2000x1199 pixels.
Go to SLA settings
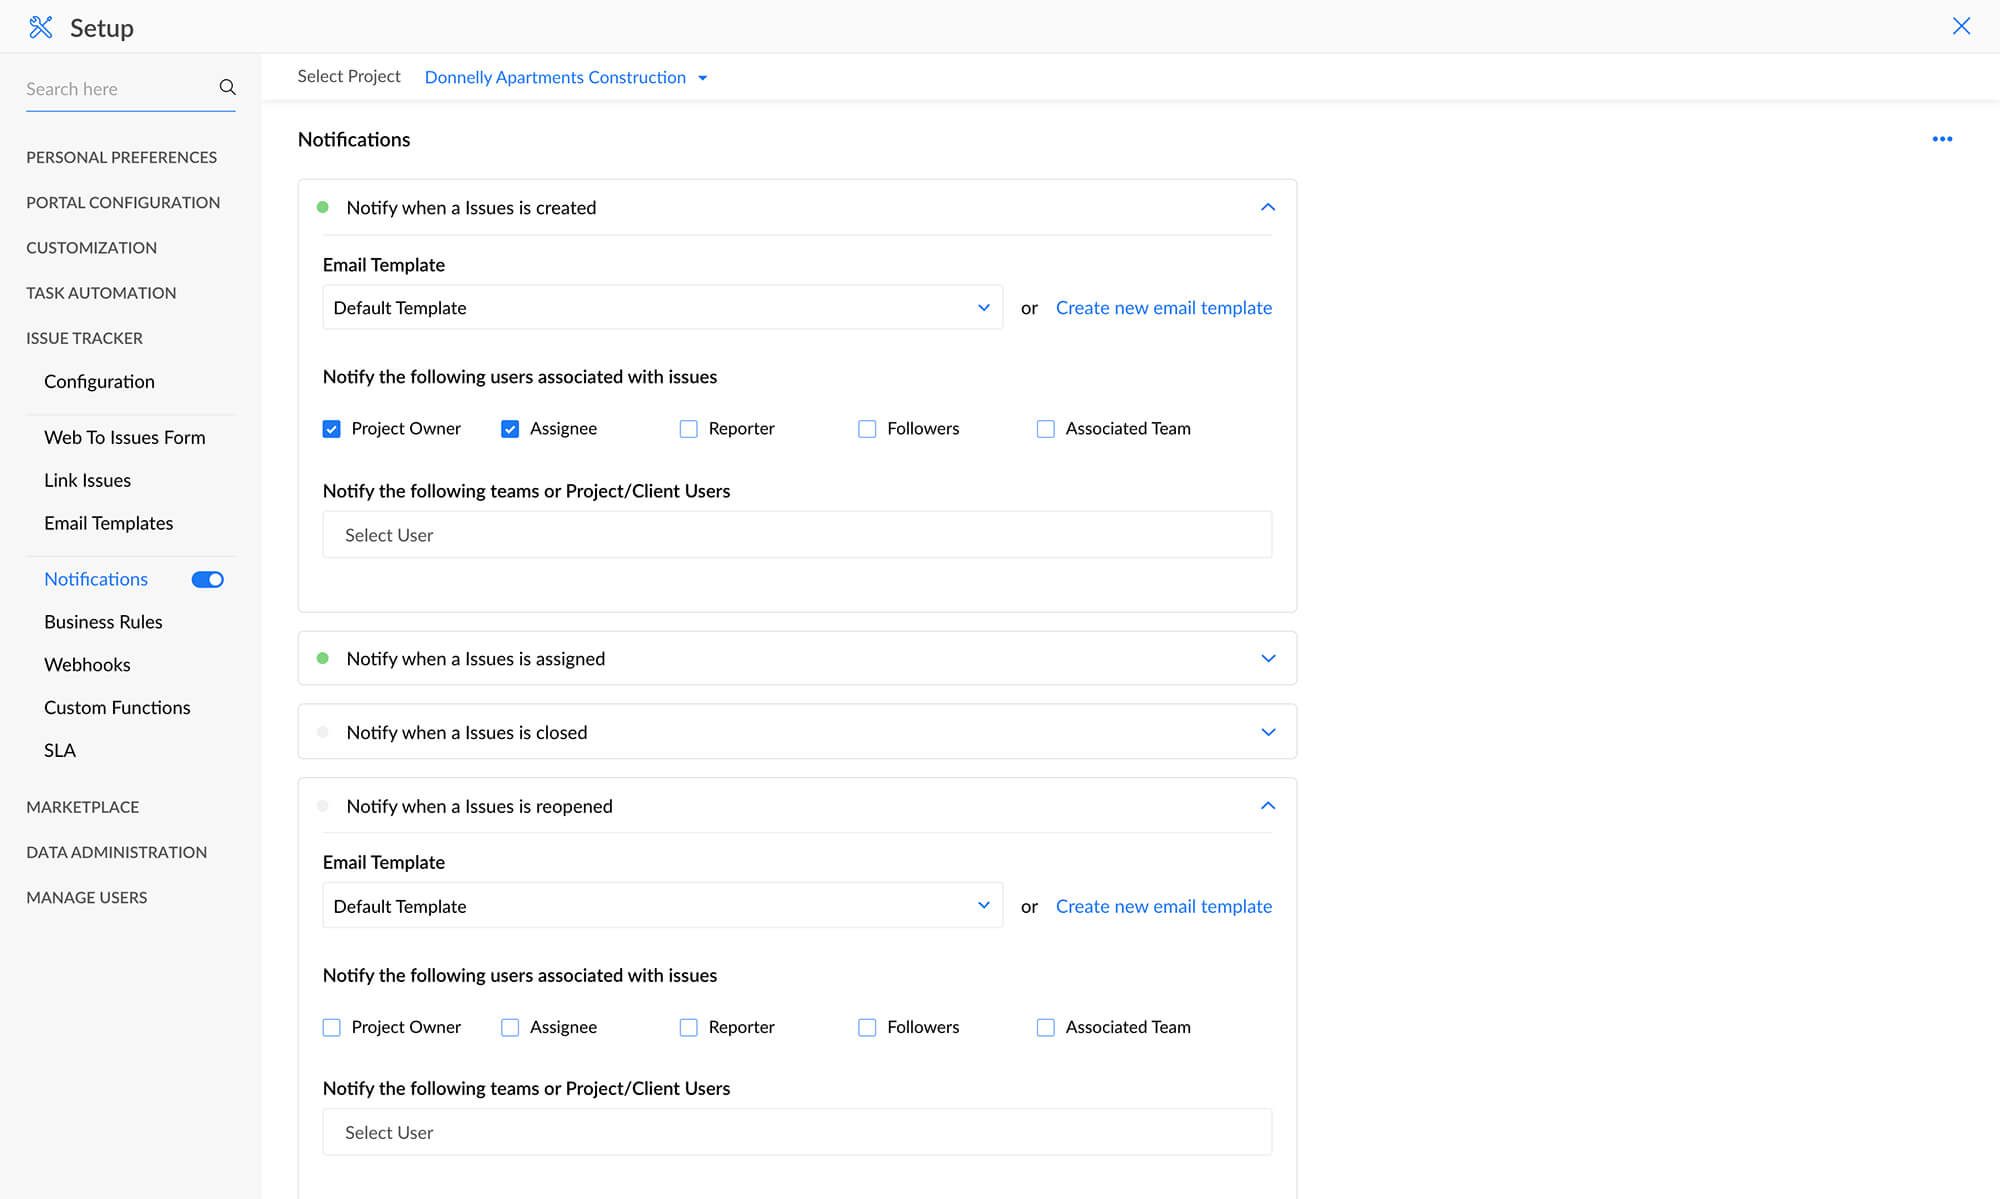(60, 750)
